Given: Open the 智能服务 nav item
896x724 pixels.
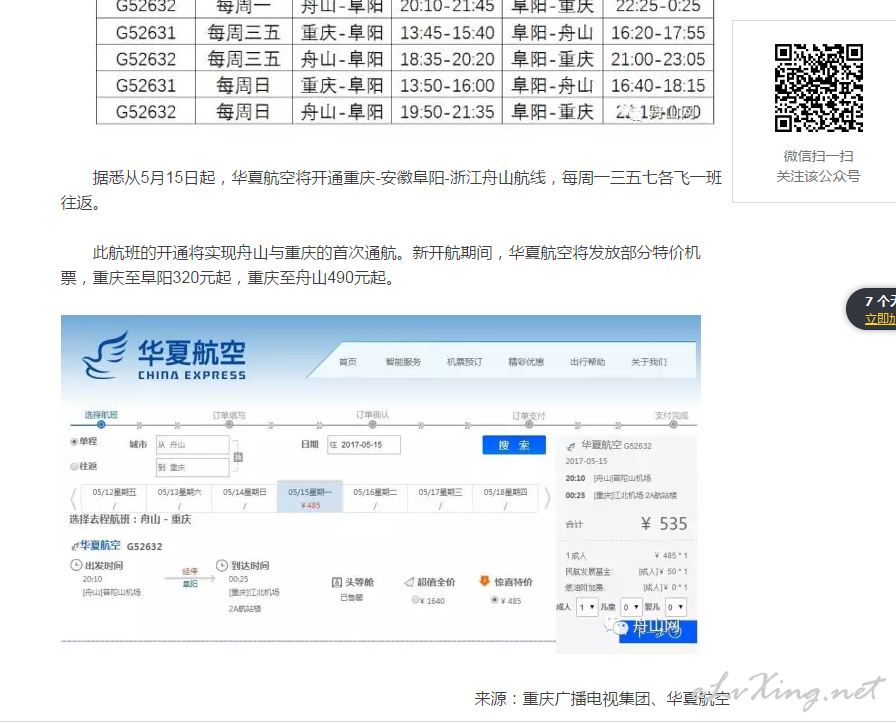Looking at the screenshot, I should coord(403,362).
